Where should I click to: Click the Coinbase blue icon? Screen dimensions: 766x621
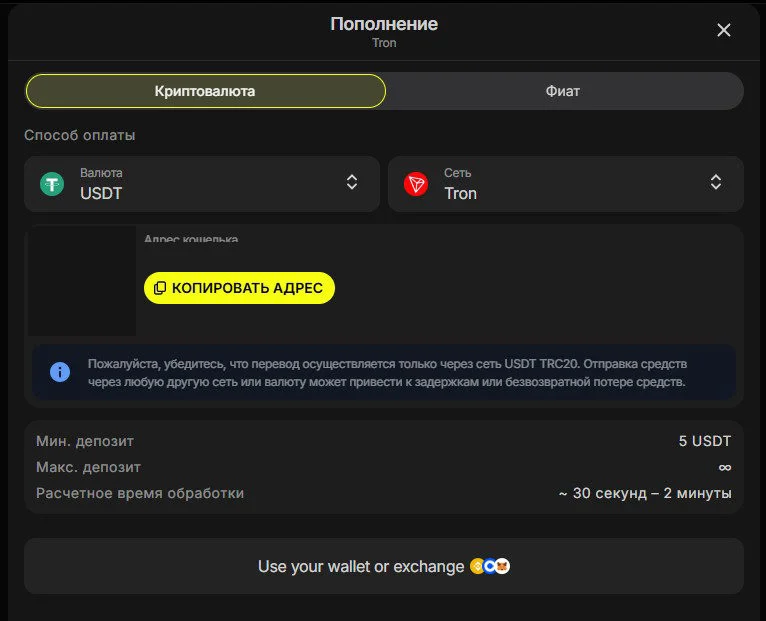pos(489,566)
